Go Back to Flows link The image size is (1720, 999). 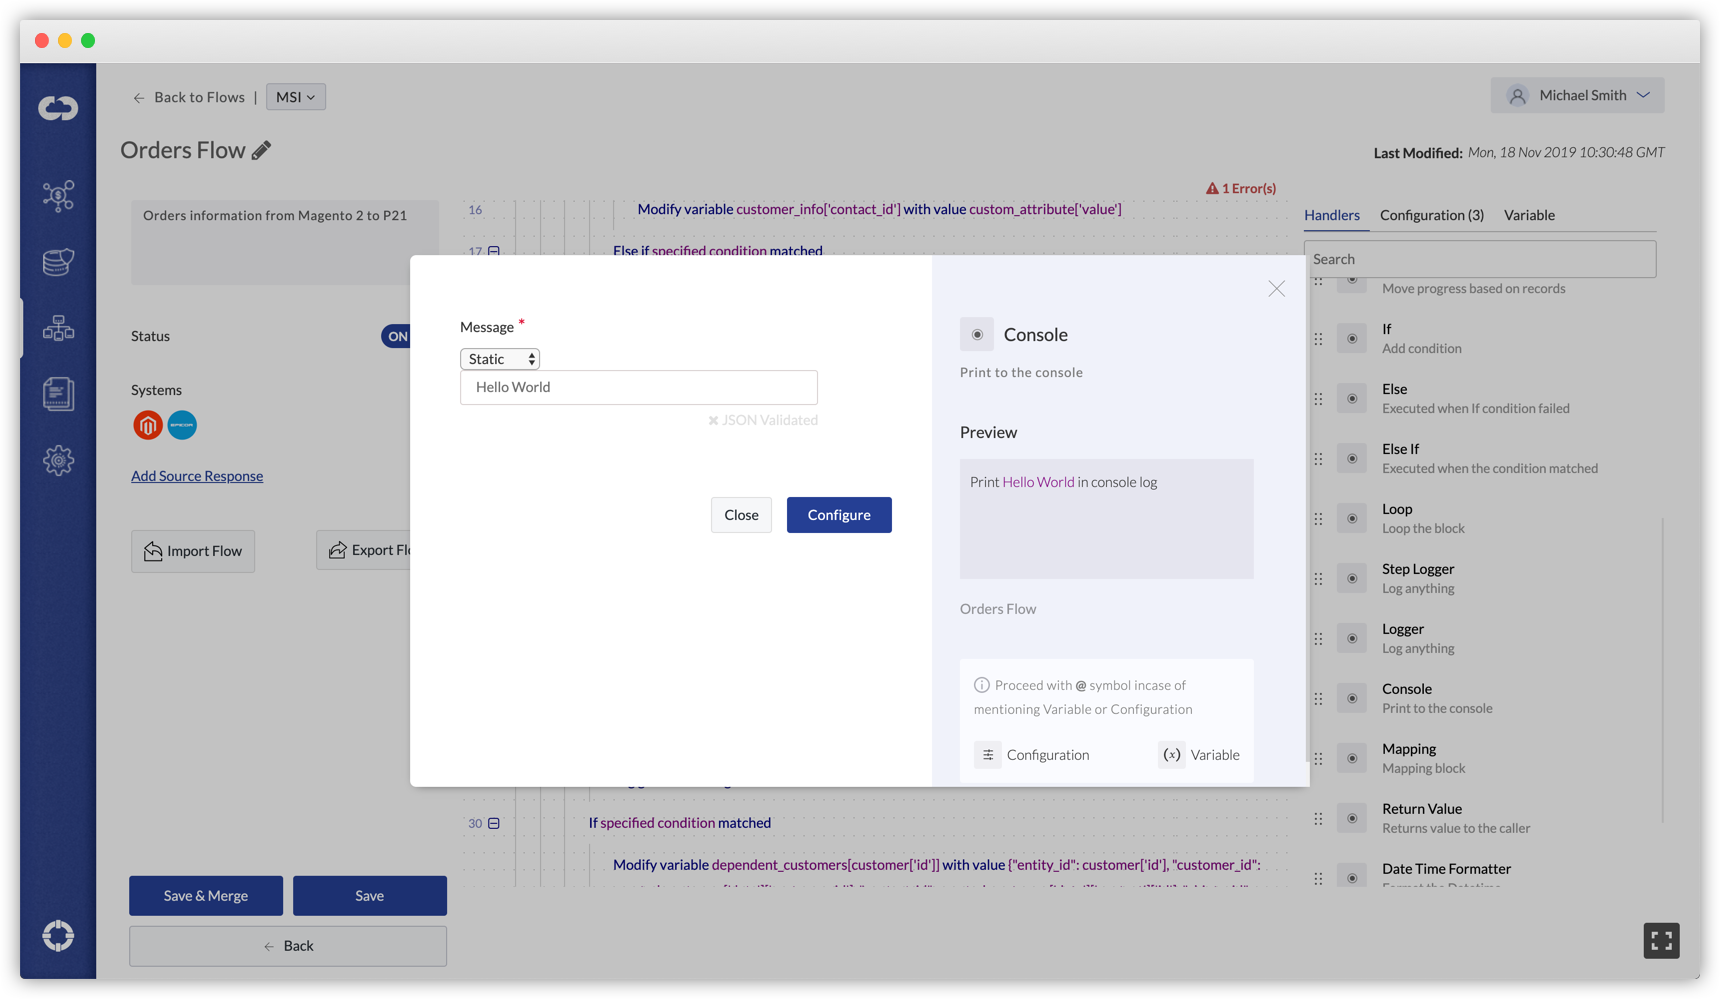click(x=189, y=97)
